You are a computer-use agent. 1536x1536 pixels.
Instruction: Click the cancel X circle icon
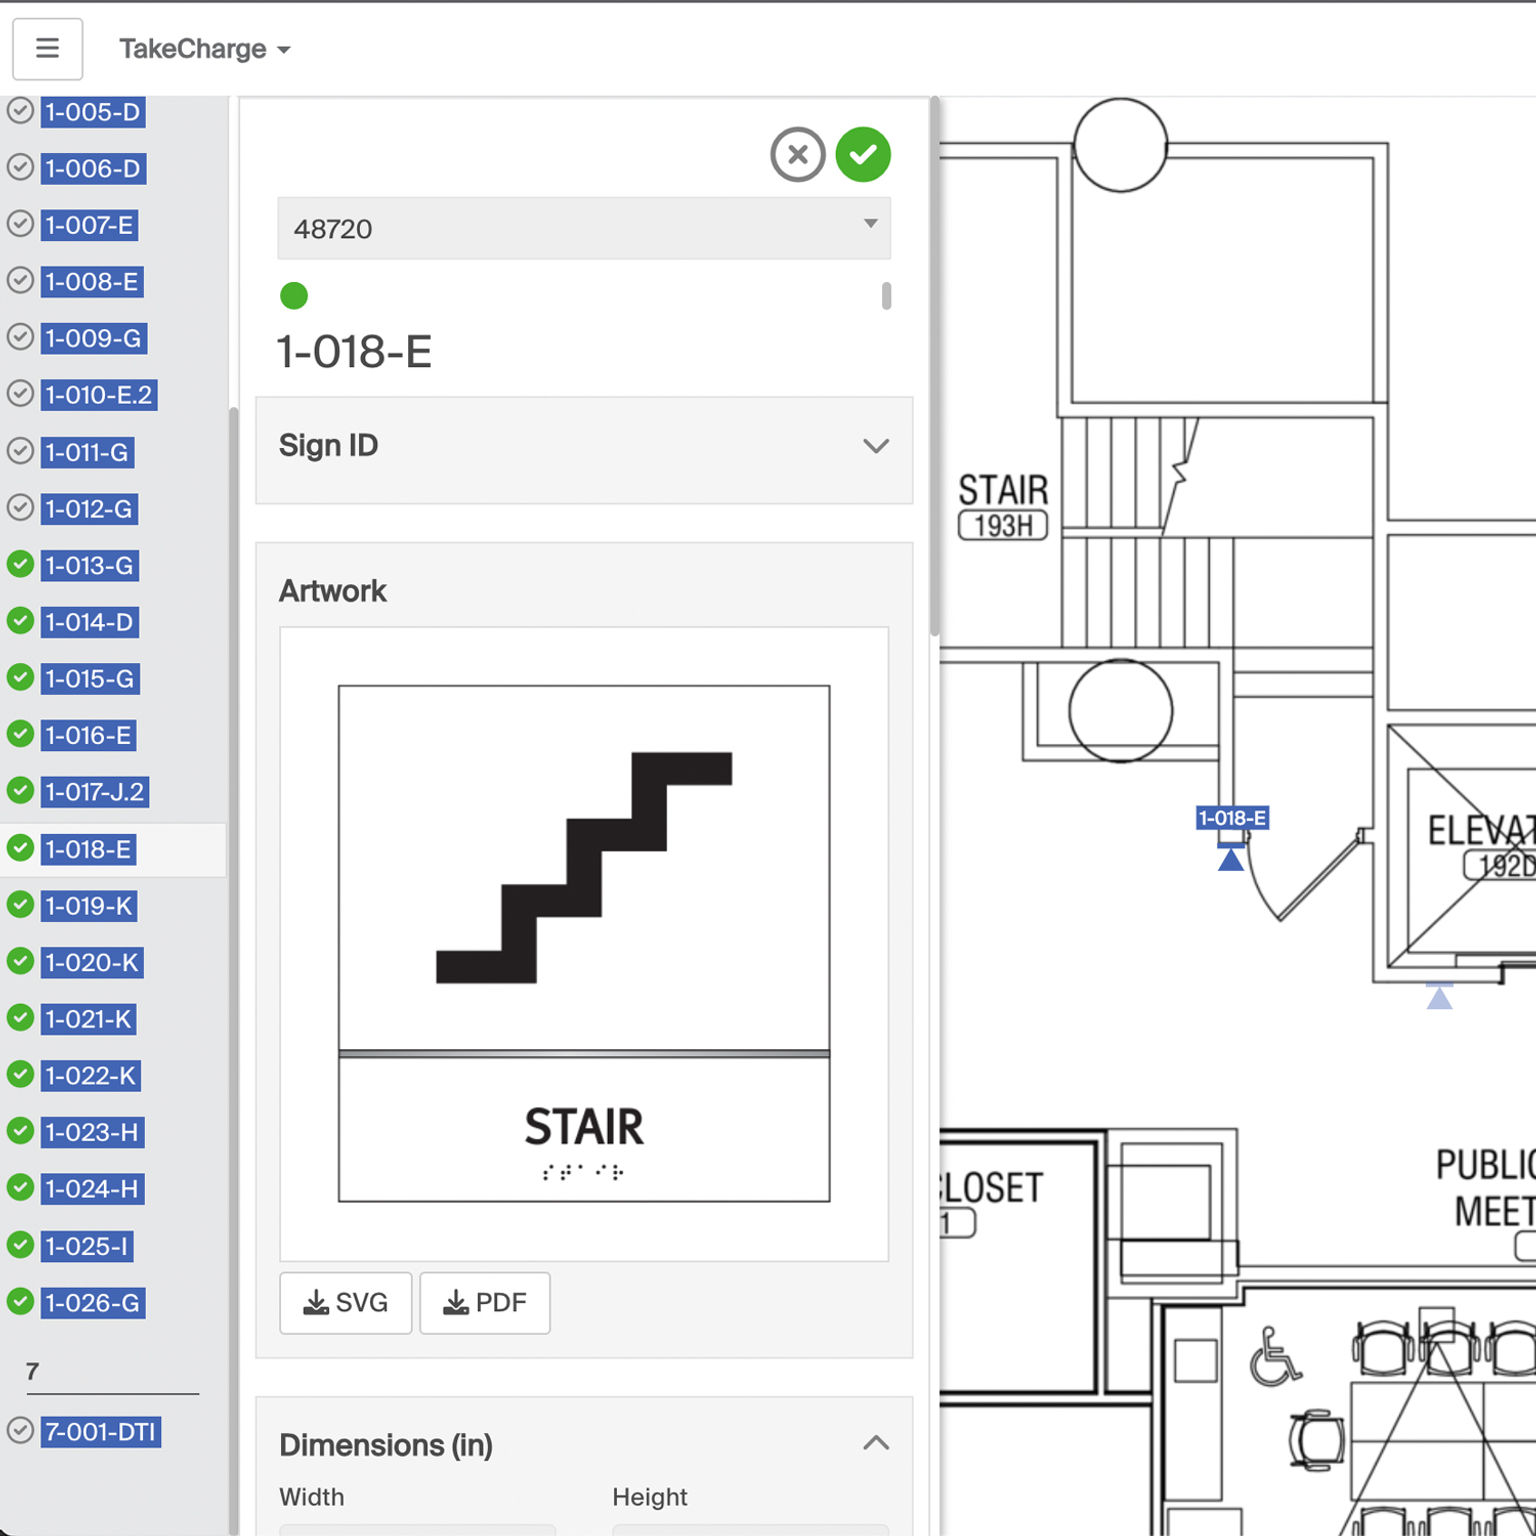797,155
